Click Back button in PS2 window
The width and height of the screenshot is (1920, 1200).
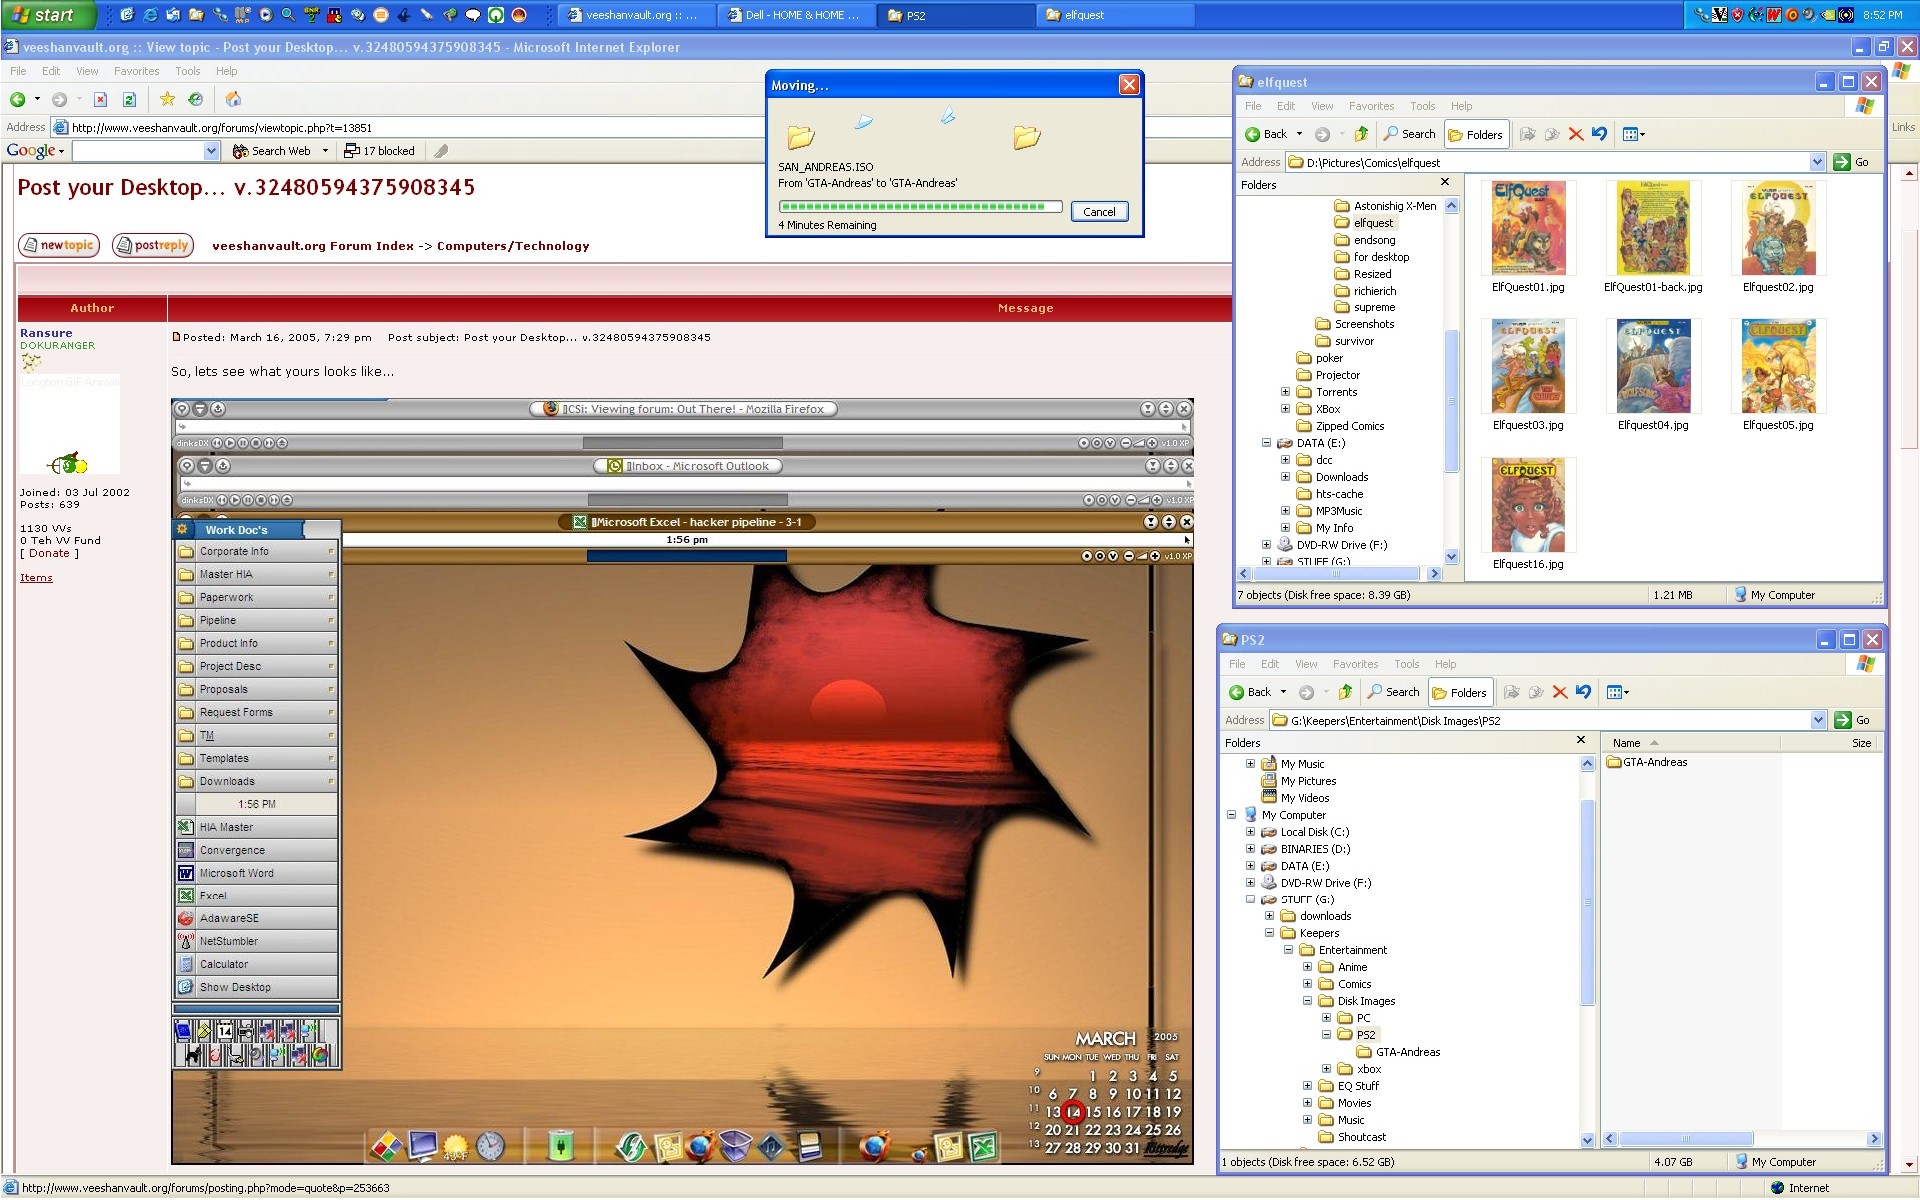(1250, 692)
